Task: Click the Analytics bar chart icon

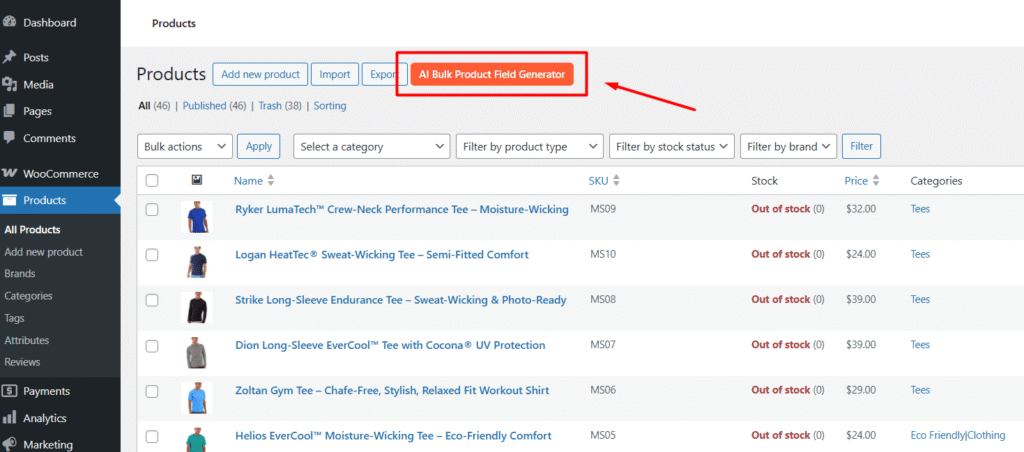Action: [x=9, y=418]
